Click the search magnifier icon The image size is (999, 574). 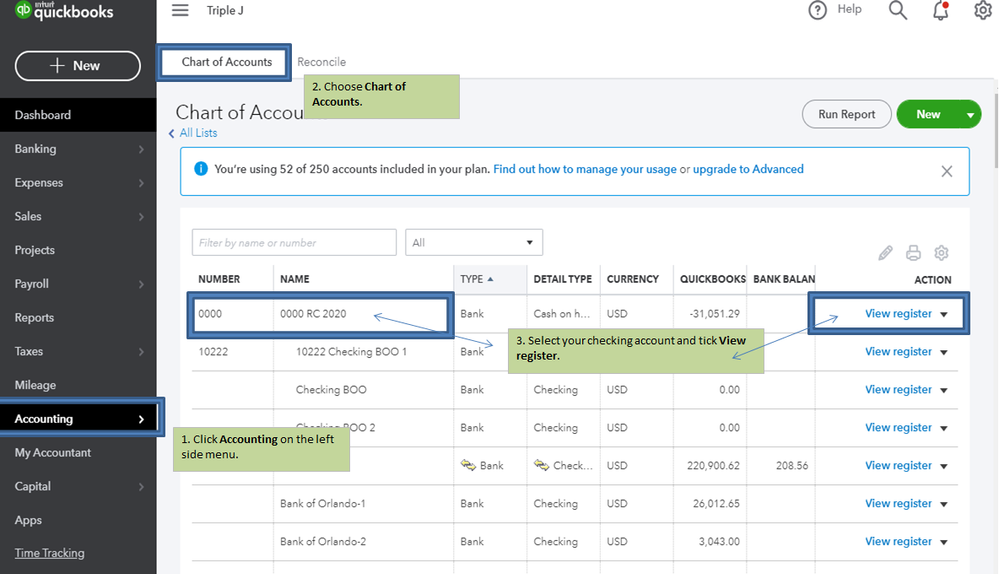[x=898, y=10]
